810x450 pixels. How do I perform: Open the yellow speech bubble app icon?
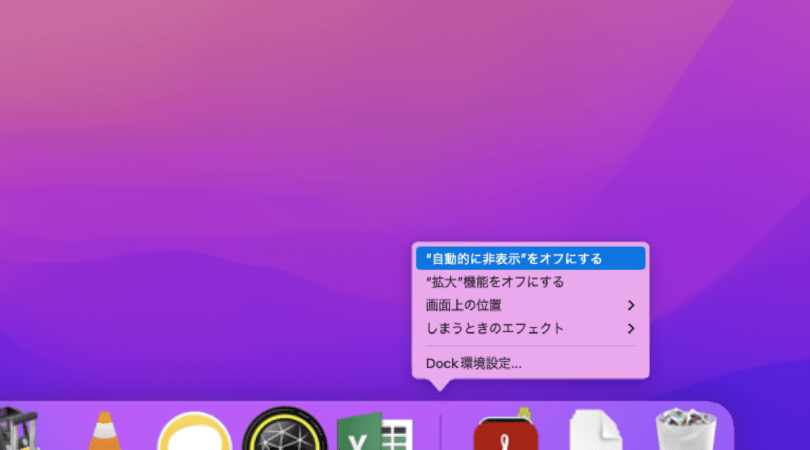click(x=195, y=431)
